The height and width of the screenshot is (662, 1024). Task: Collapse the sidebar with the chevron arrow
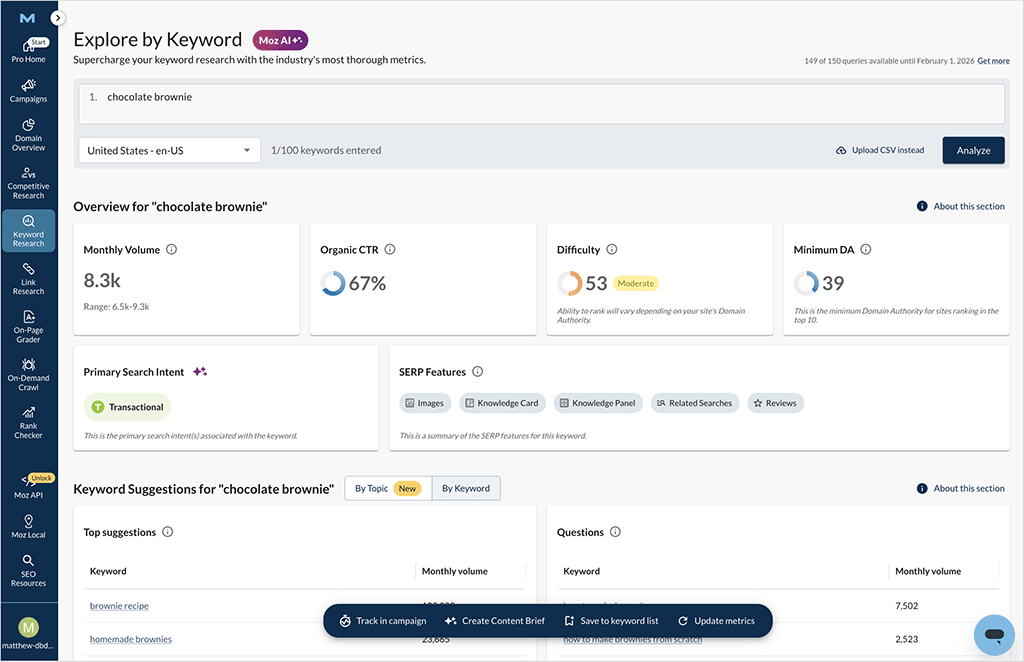coord(57,17)
